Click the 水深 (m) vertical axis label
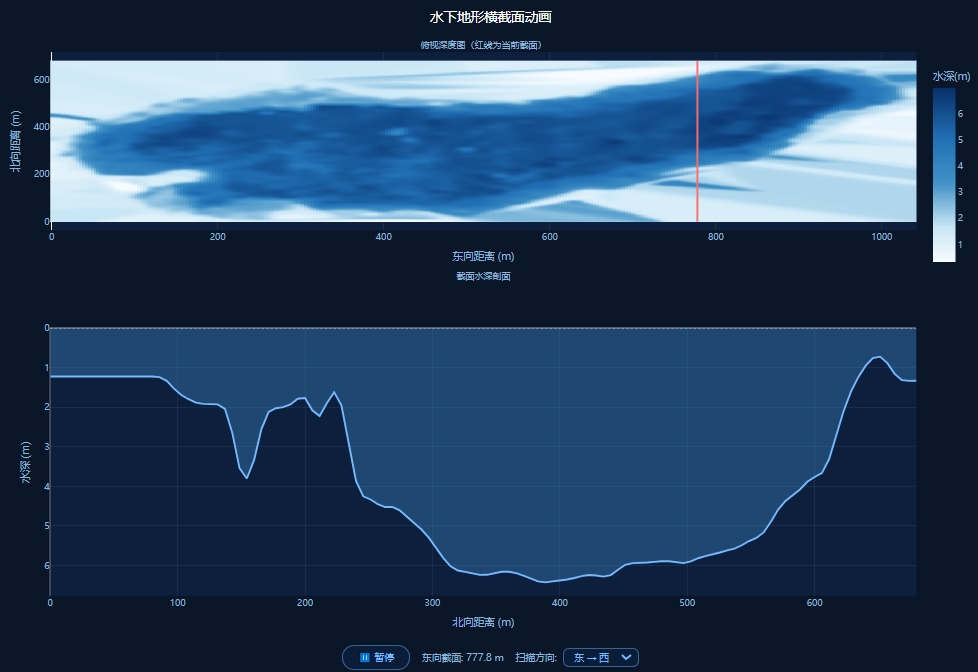 point(25,462)
